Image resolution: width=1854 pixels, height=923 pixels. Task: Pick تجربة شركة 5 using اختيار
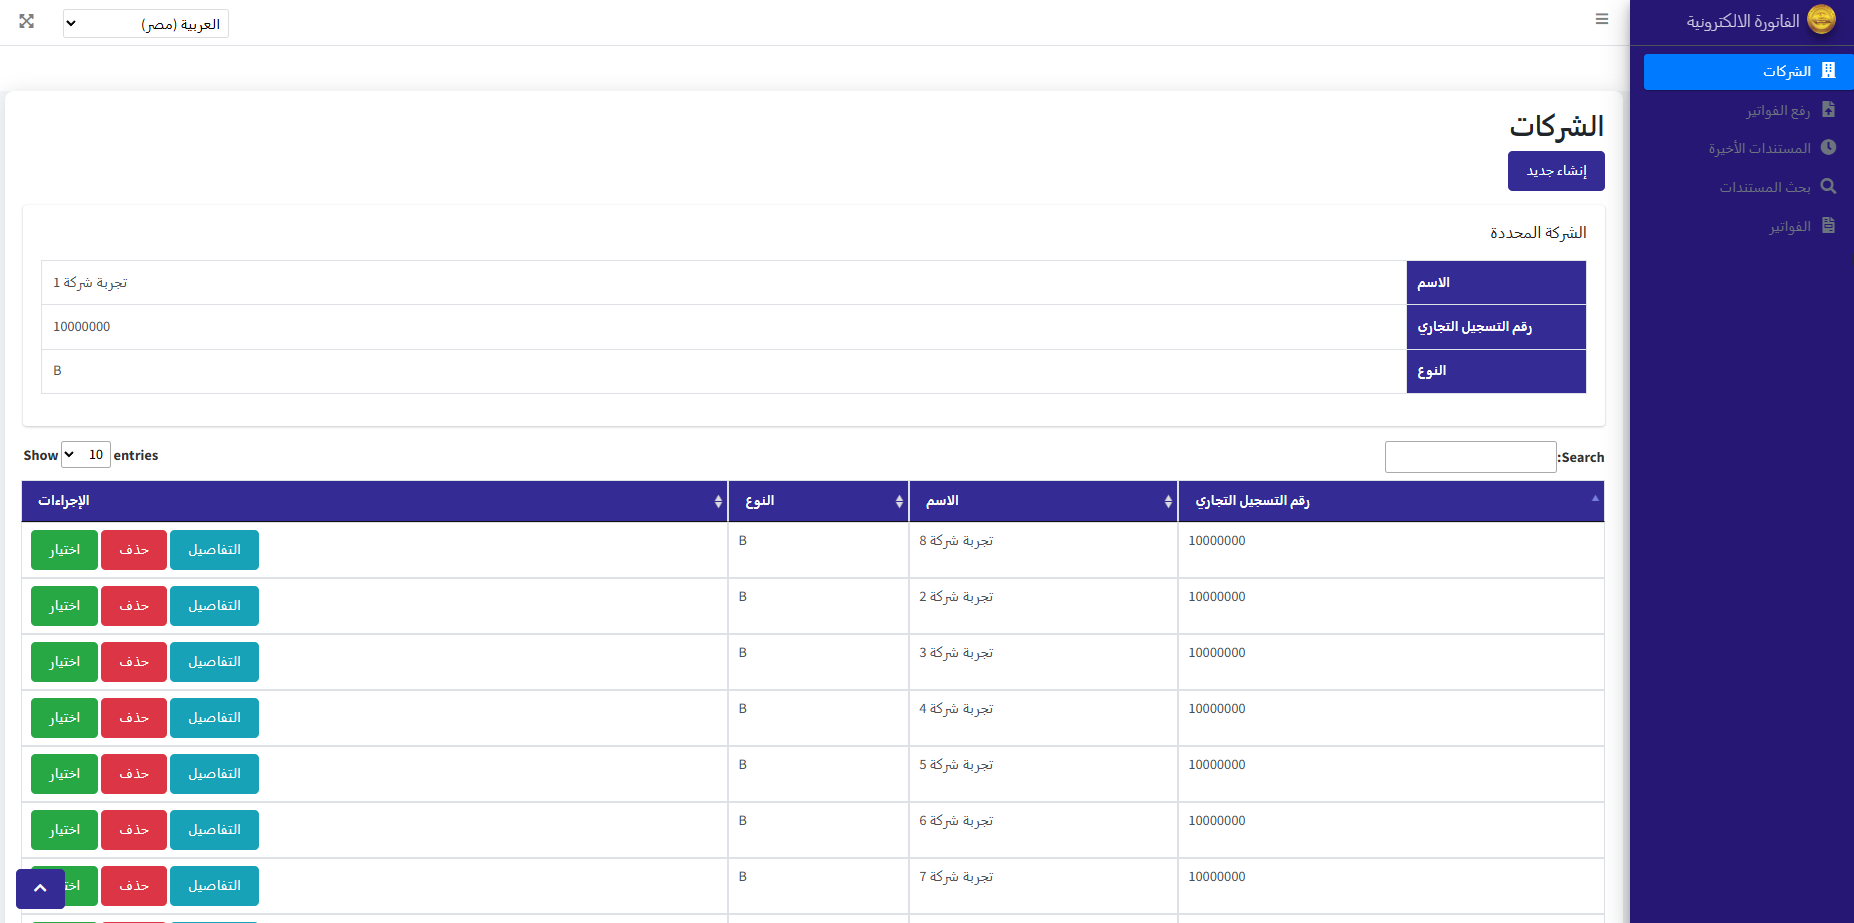coord(64,774)
